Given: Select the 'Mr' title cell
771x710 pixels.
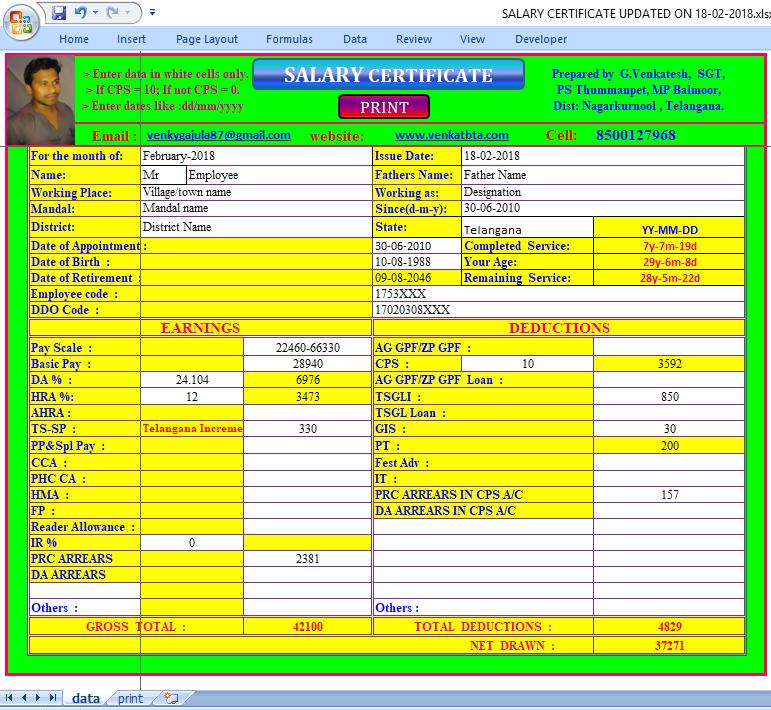Looking at the screenshot, I should pyautogui.click(x=163, y=175).
